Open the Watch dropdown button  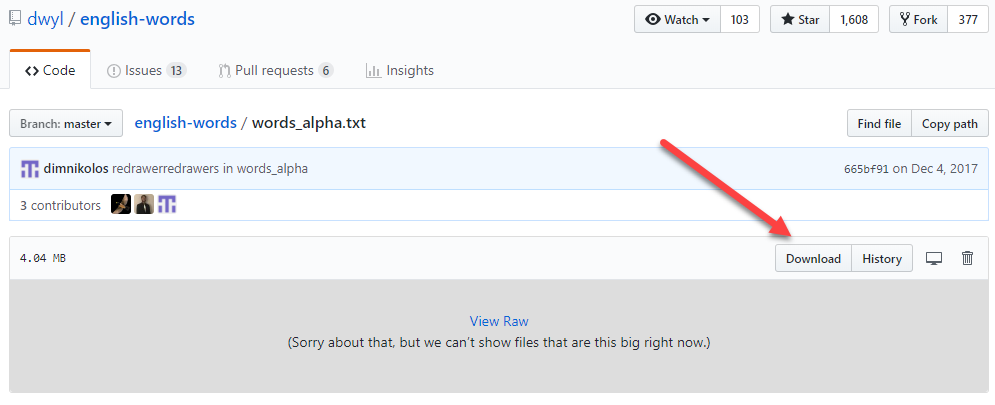tap(677, 19)
